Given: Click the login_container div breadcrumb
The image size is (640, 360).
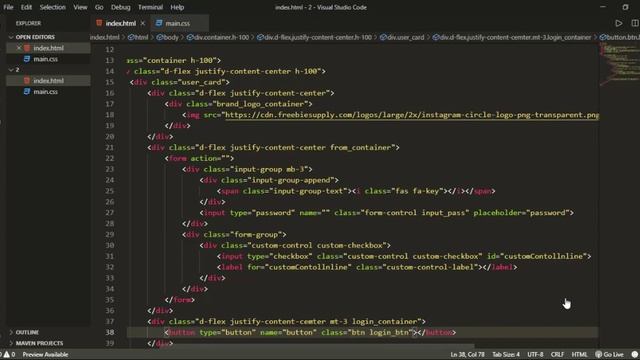Looking at the screenshot, I should pyautogui.click(x=512, y=37).
